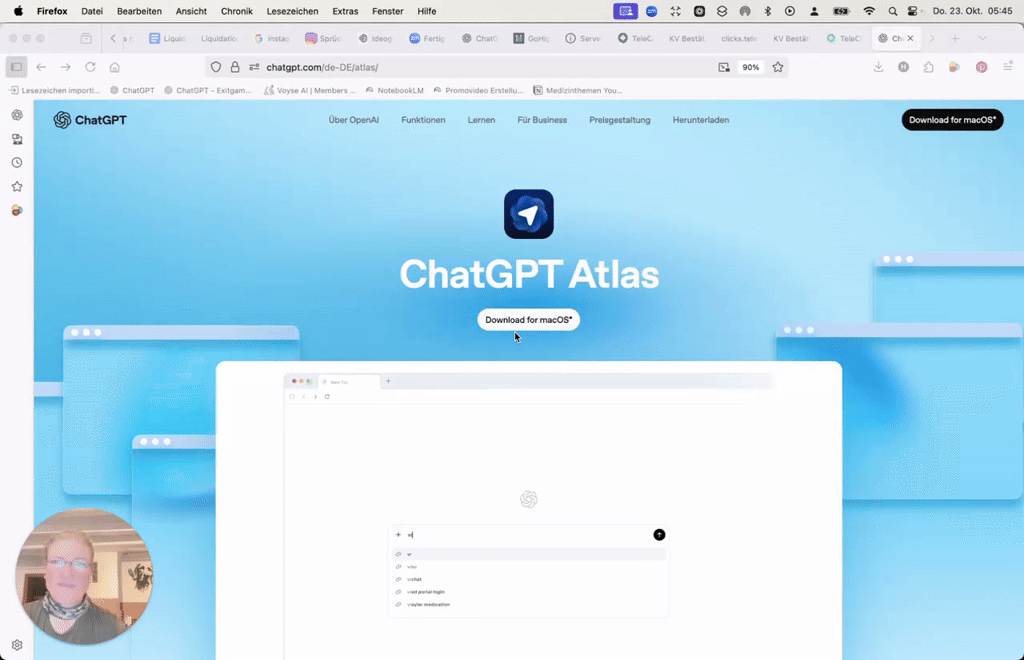This screenshot has width=1024, height=660.
Task: Click inside the address bar
Action: 450,67
